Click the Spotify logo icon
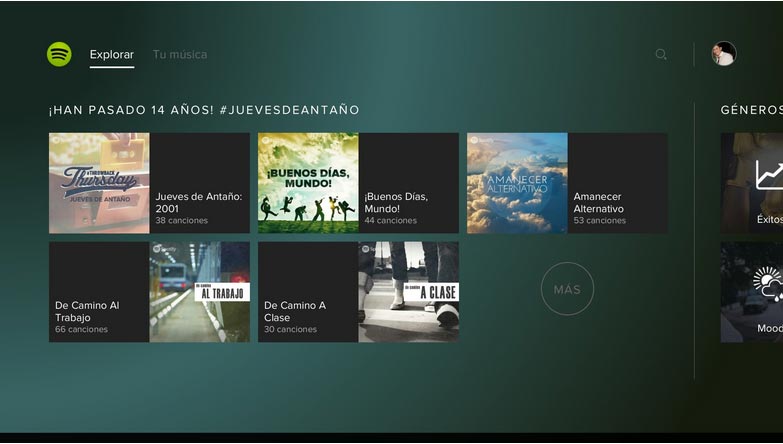The width and height of the screenshot is (783, 444). 59,54
